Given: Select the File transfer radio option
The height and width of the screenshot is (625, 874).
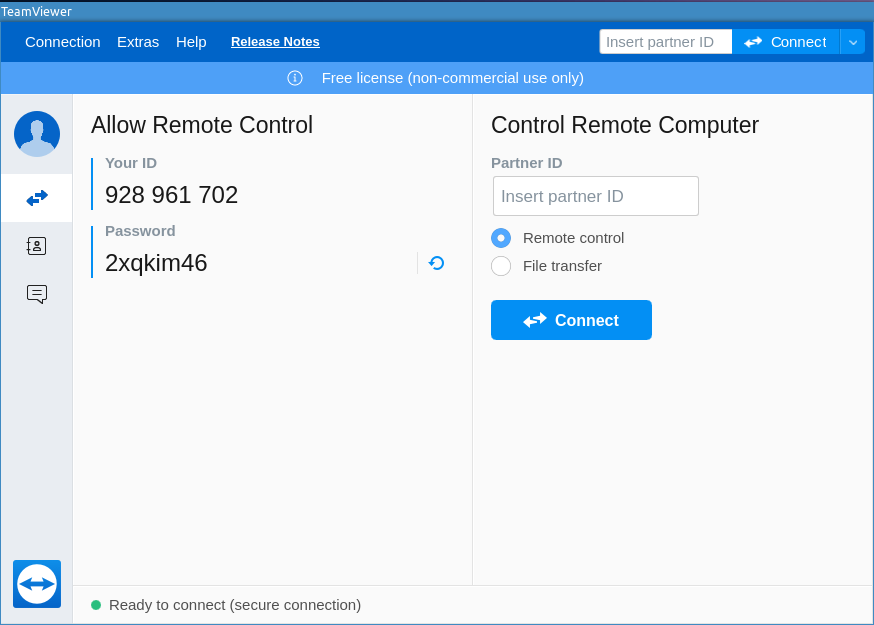Looking at the screenshot, I should 501,266.
